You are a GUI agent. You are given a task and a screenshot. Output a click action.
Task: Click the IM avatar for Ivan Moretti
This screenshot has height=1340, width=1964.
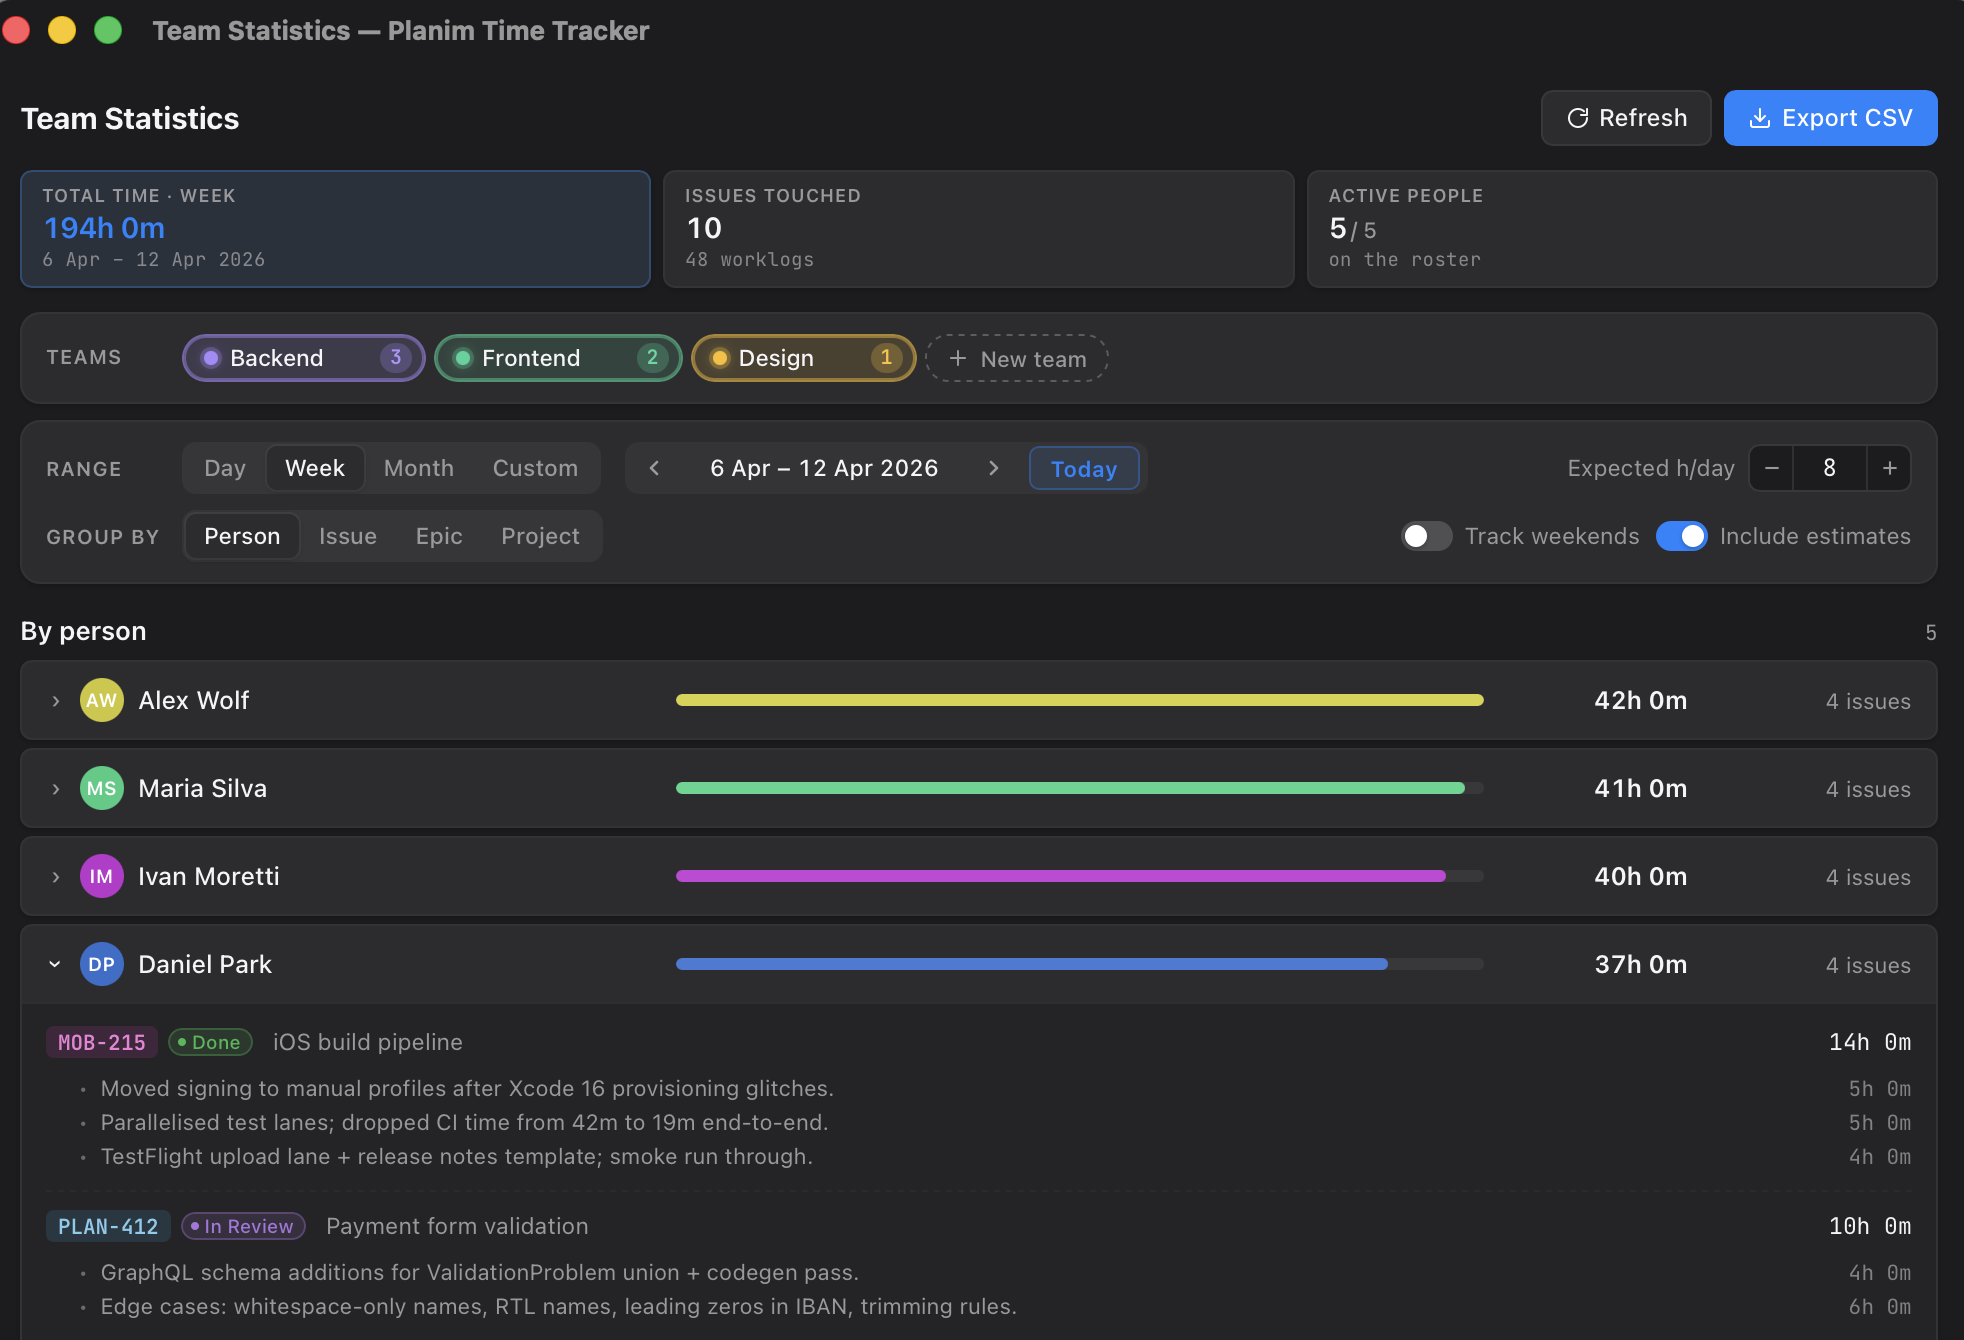(101, 876)
